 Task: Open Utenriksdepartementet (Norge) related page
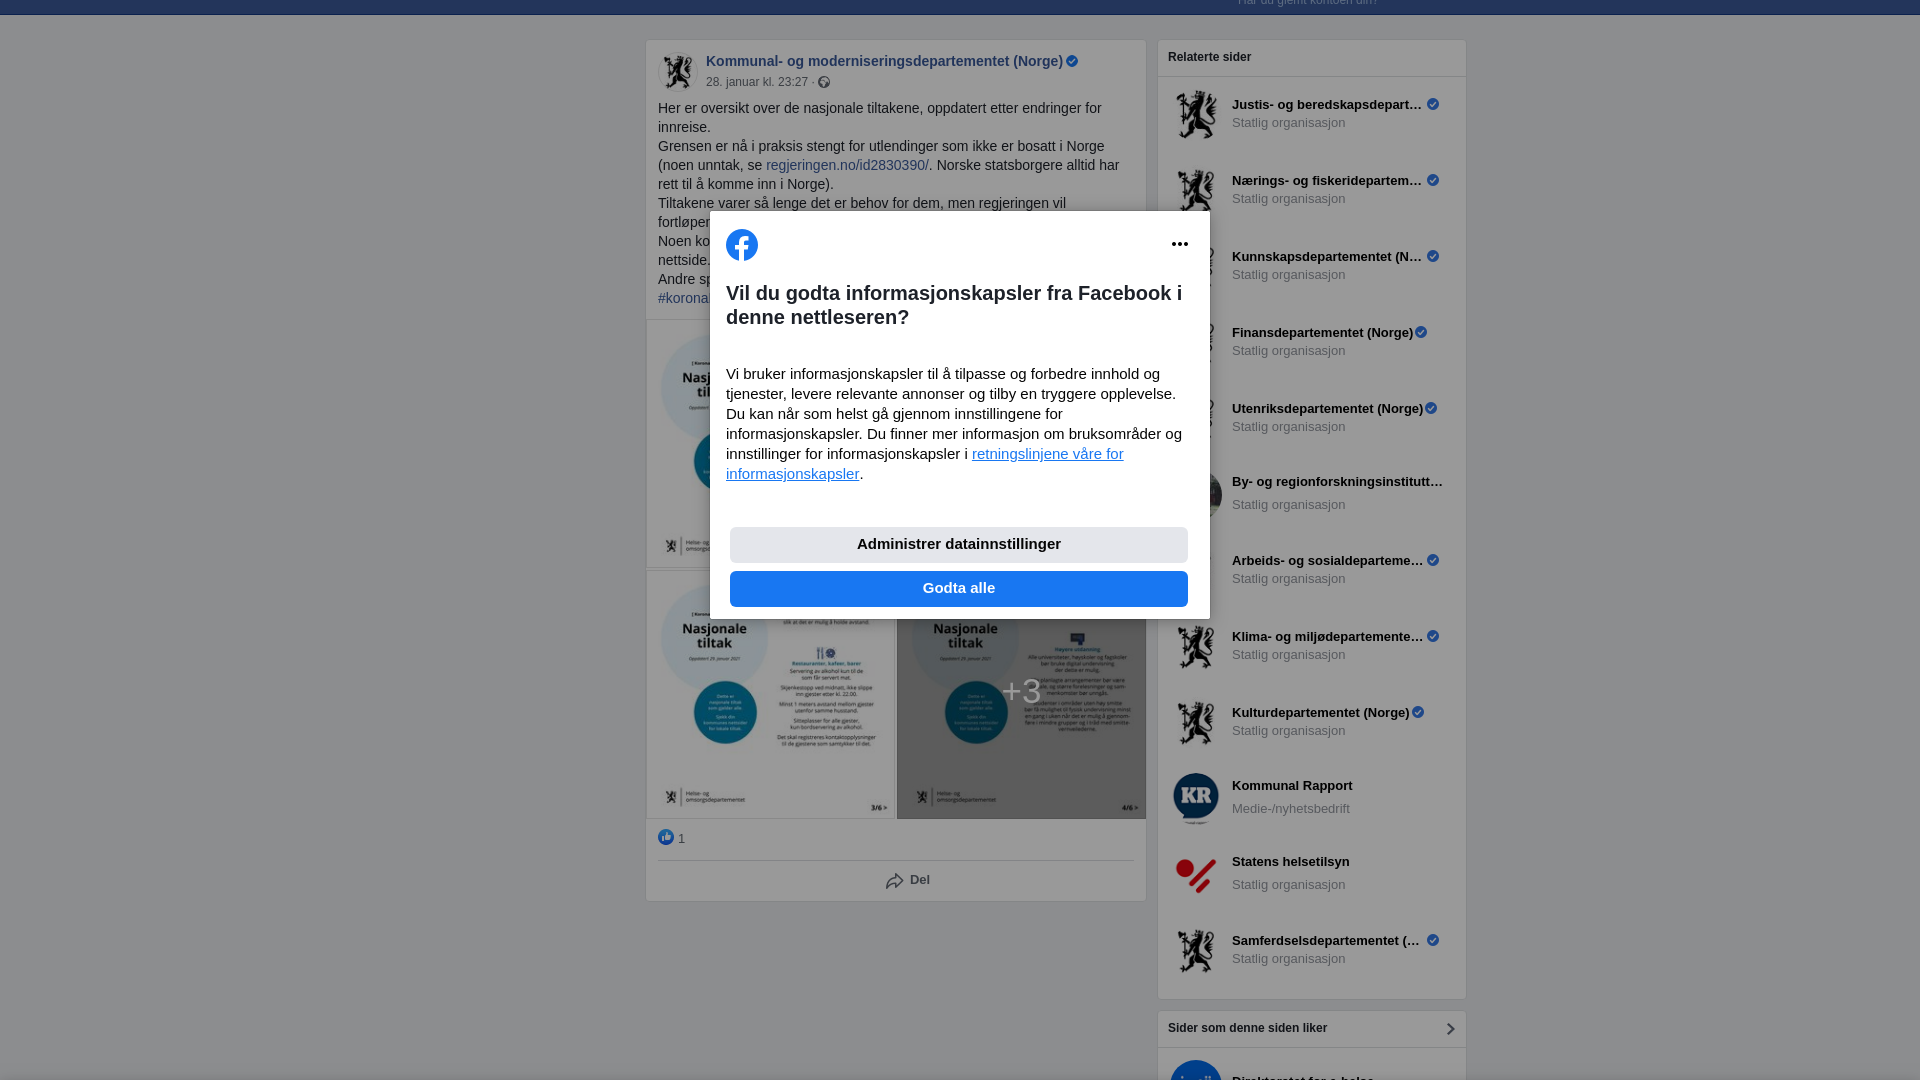(x=1327, y=408)
